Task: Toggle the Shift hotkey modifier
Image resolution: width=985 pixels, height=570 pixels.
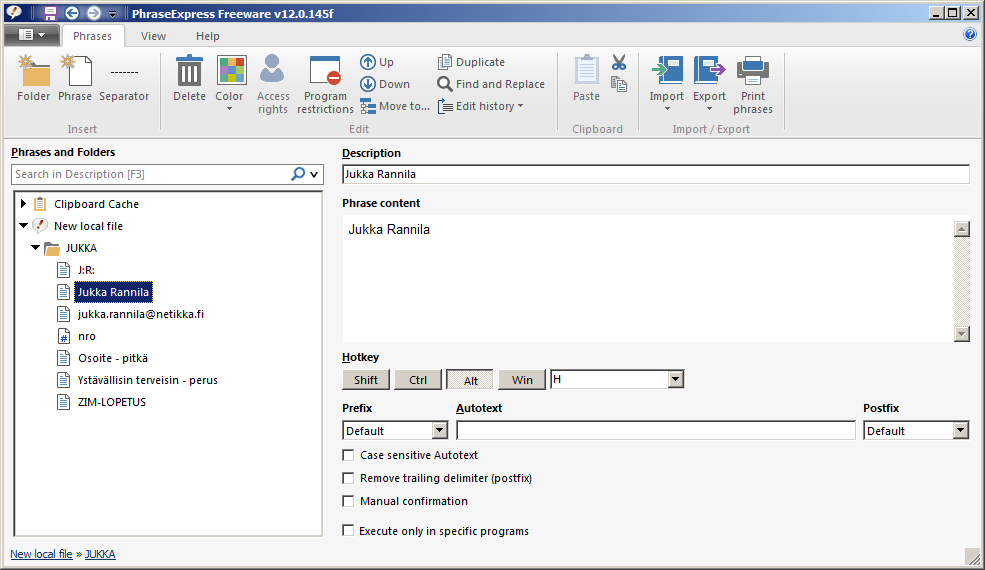Action: point(366,380)
